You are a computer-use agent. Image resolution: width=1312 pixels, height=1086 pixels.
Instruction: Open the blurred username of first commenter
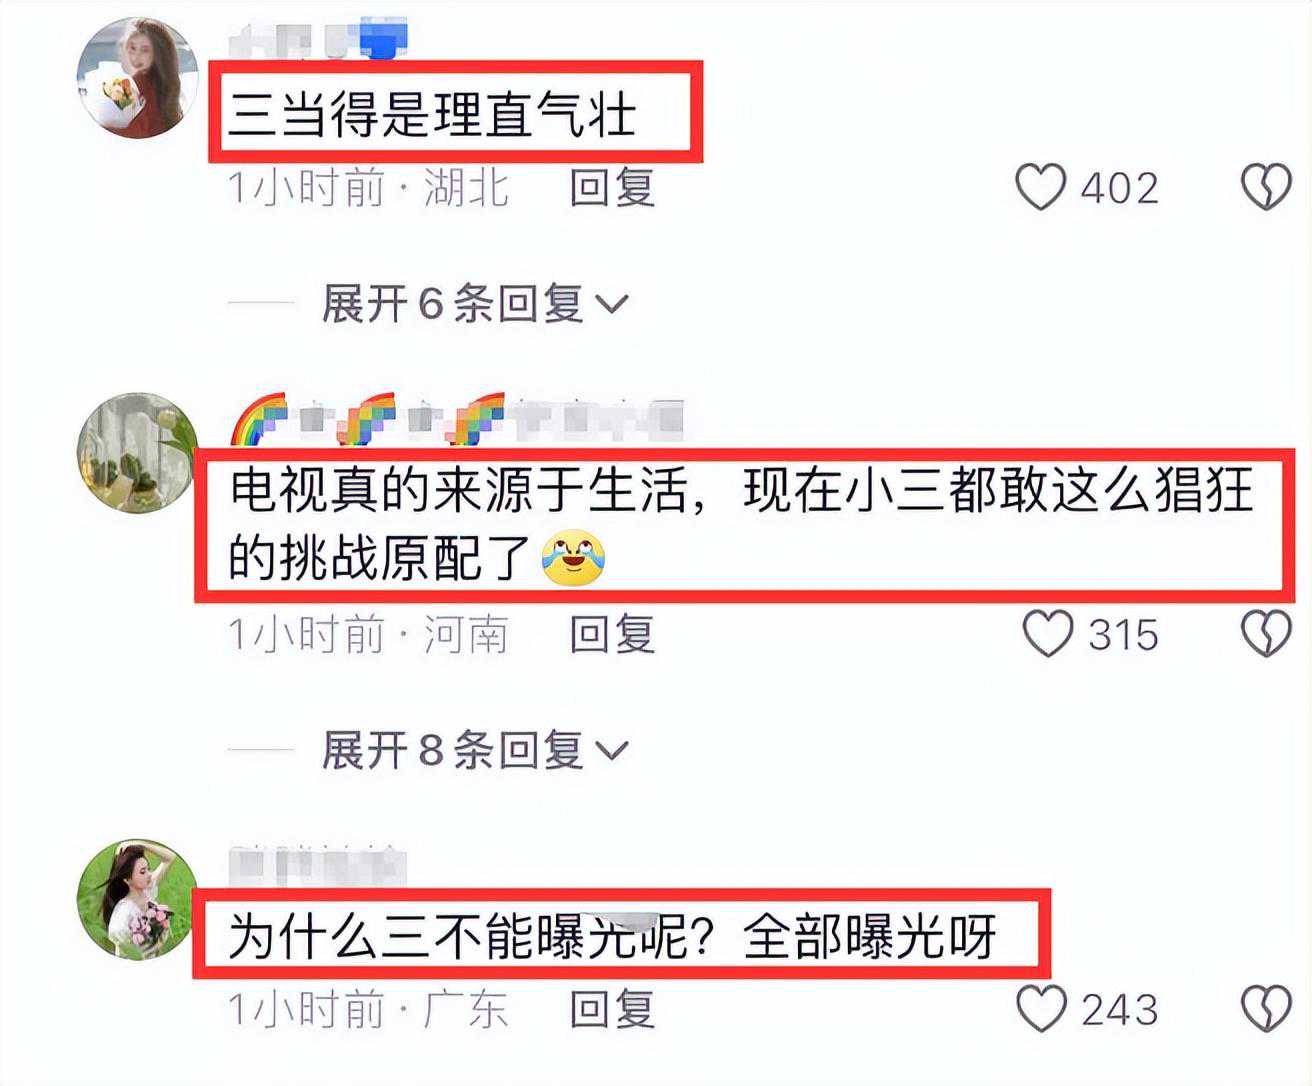click(318, 40)
